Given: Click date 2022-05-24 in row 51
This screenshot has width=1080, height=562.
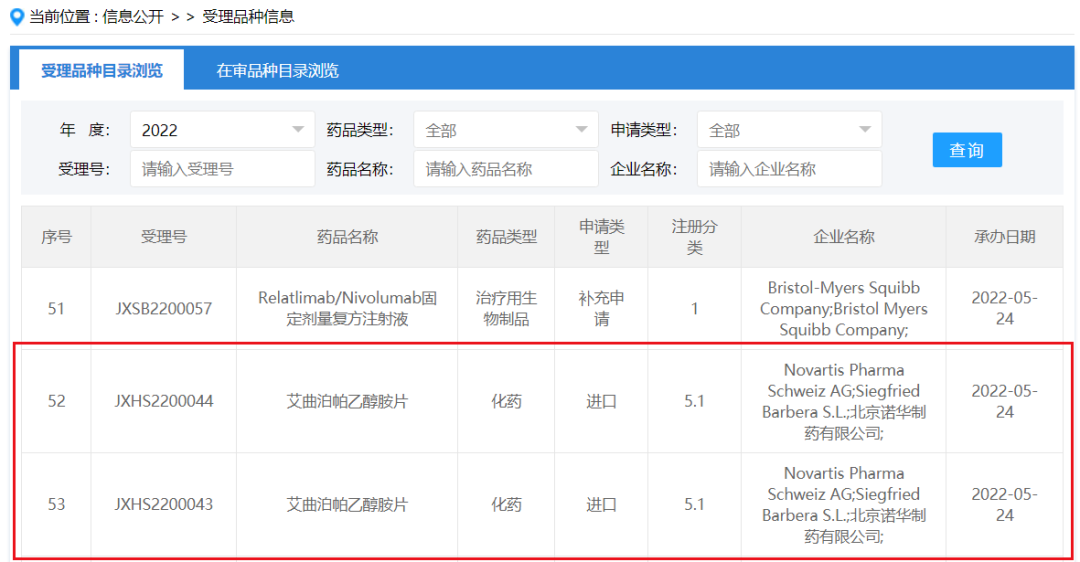Looking at the screenshot, I should point(1004,309).
